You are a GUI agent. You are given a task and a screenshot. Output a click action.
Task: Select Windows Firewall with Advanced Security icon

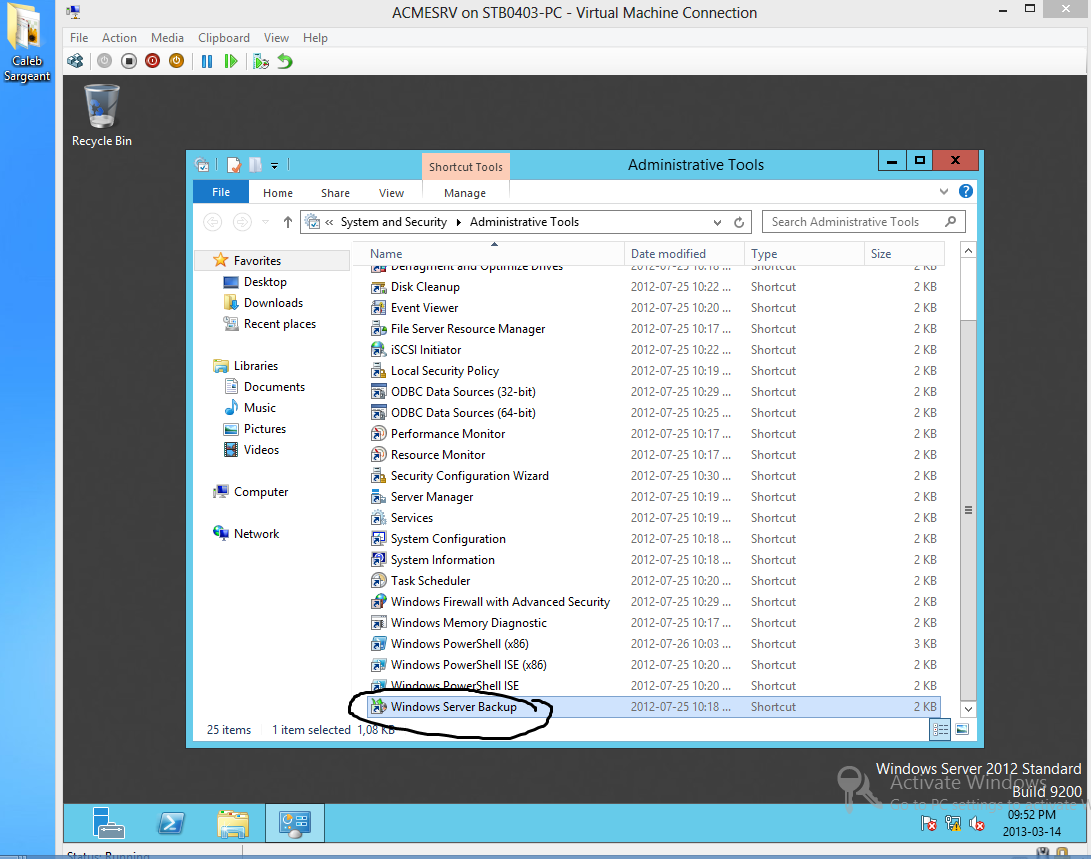click(378, 602)
